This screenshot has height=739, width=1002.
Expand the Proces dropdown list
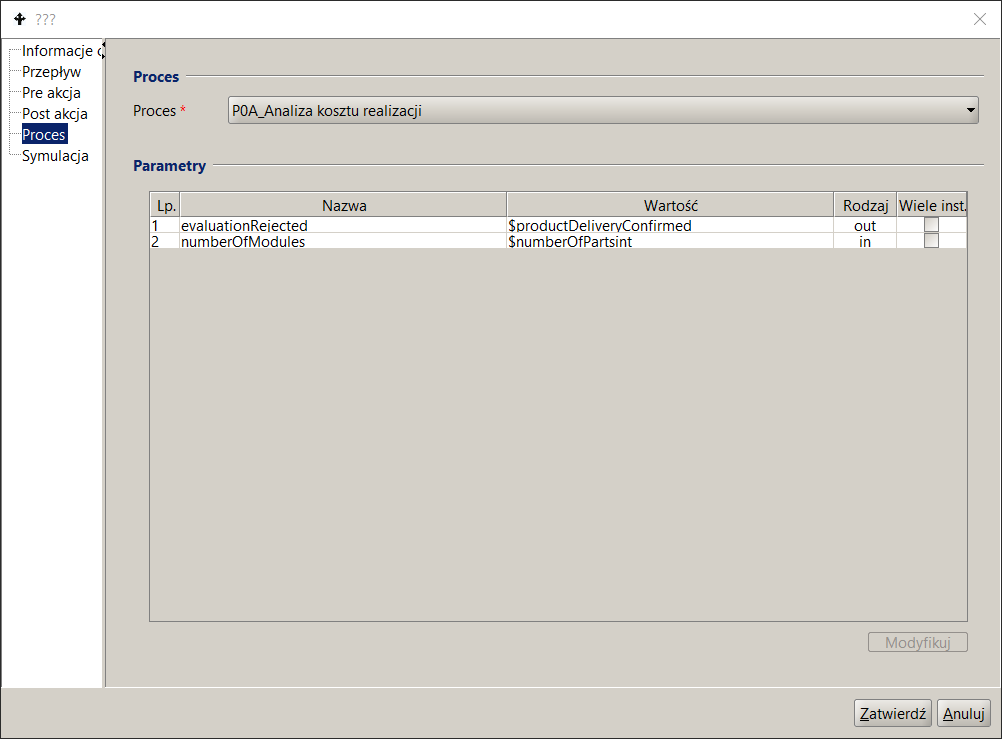click(x=970, y=111)
